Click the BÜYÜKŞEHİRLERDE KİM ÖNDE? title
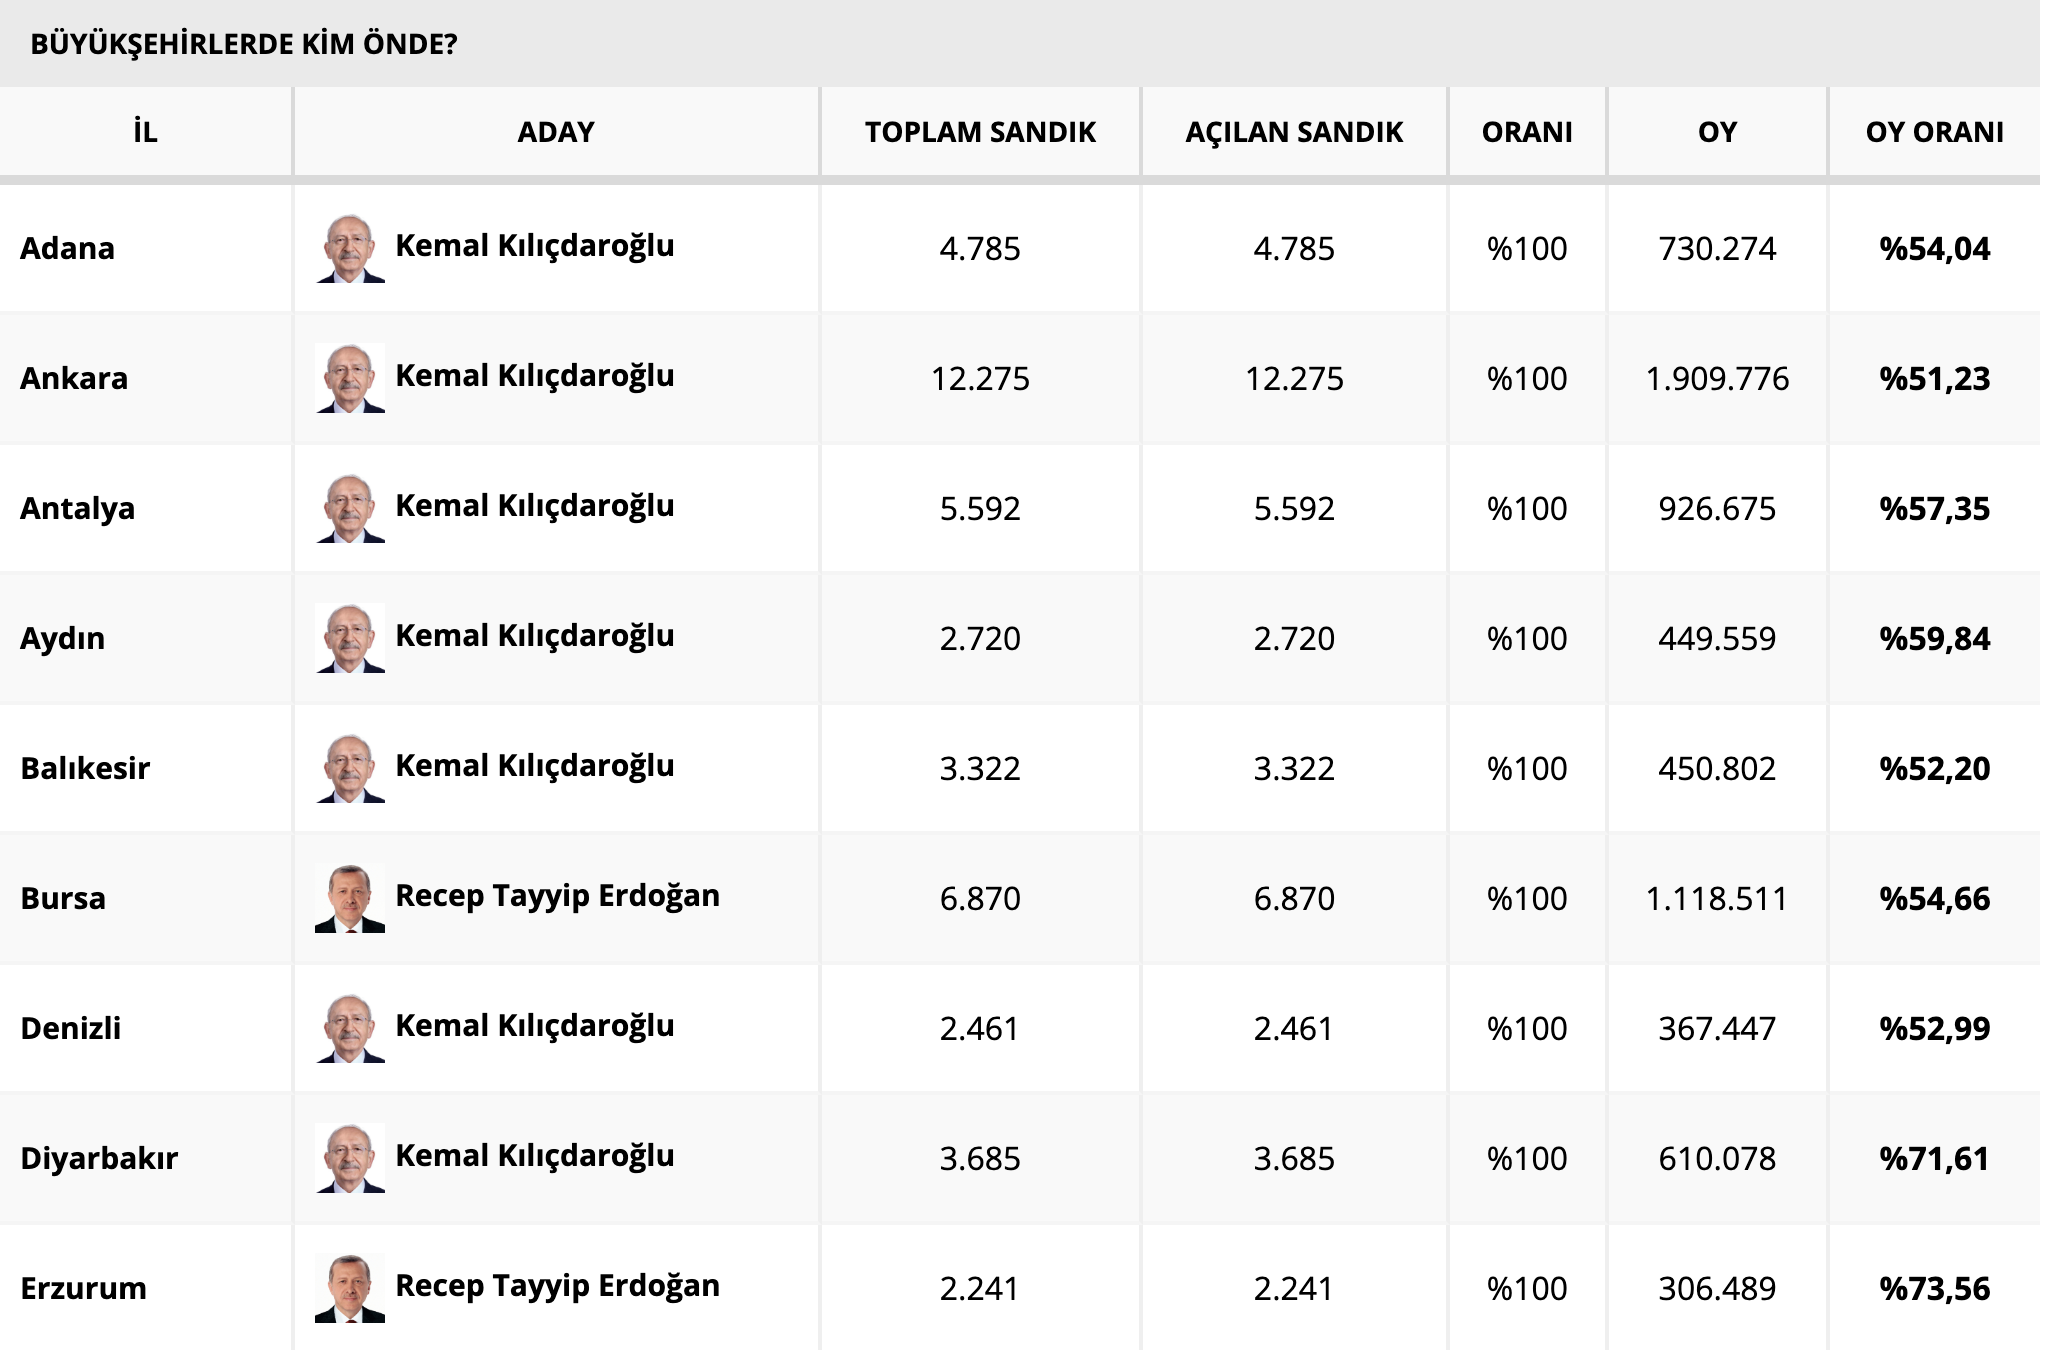Image resolution: width=2058 pixels, height=1350 pixels. (243, 44)
